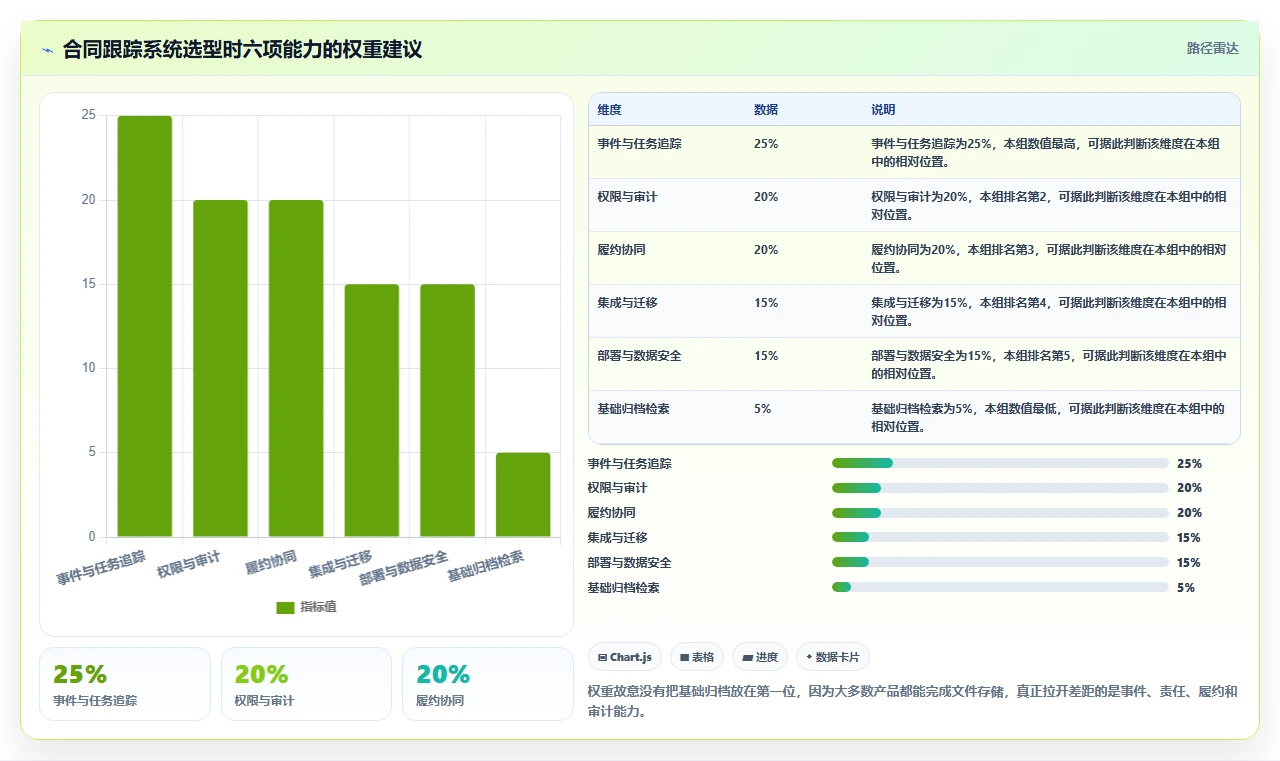1280x761 pixels.
Task: Click the 基础归档检索 bar in the chart
Action: [x=523, y=494]
